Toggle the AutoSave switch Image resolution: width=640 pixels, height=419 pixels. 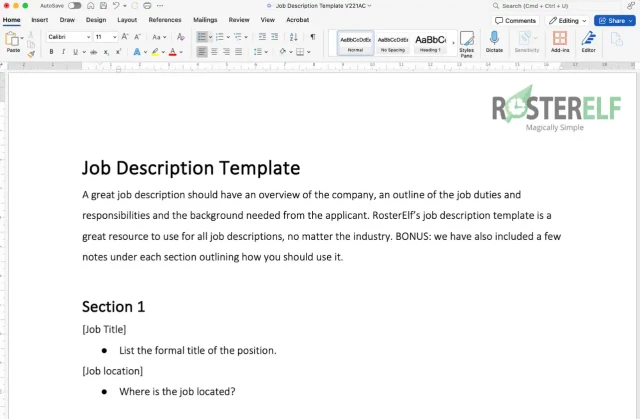pos(74,6)
